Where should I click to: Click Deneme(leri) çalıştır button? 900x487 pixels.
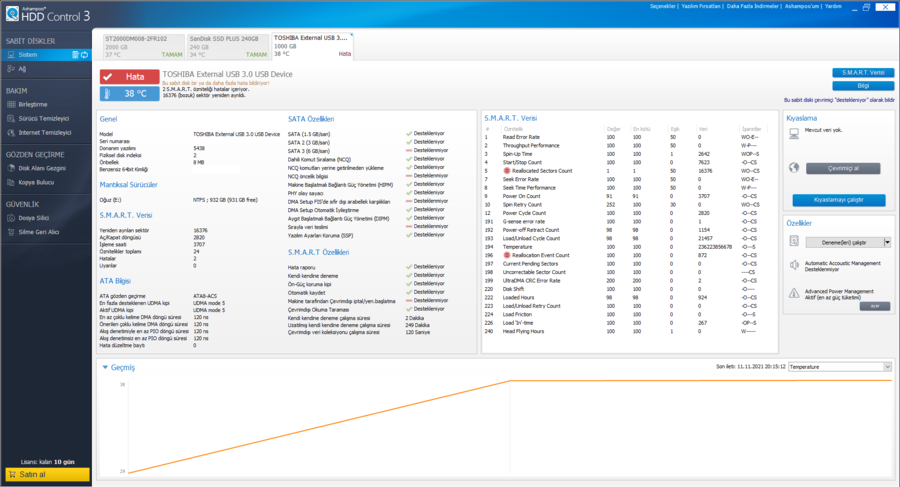click(x=844, y=242)
